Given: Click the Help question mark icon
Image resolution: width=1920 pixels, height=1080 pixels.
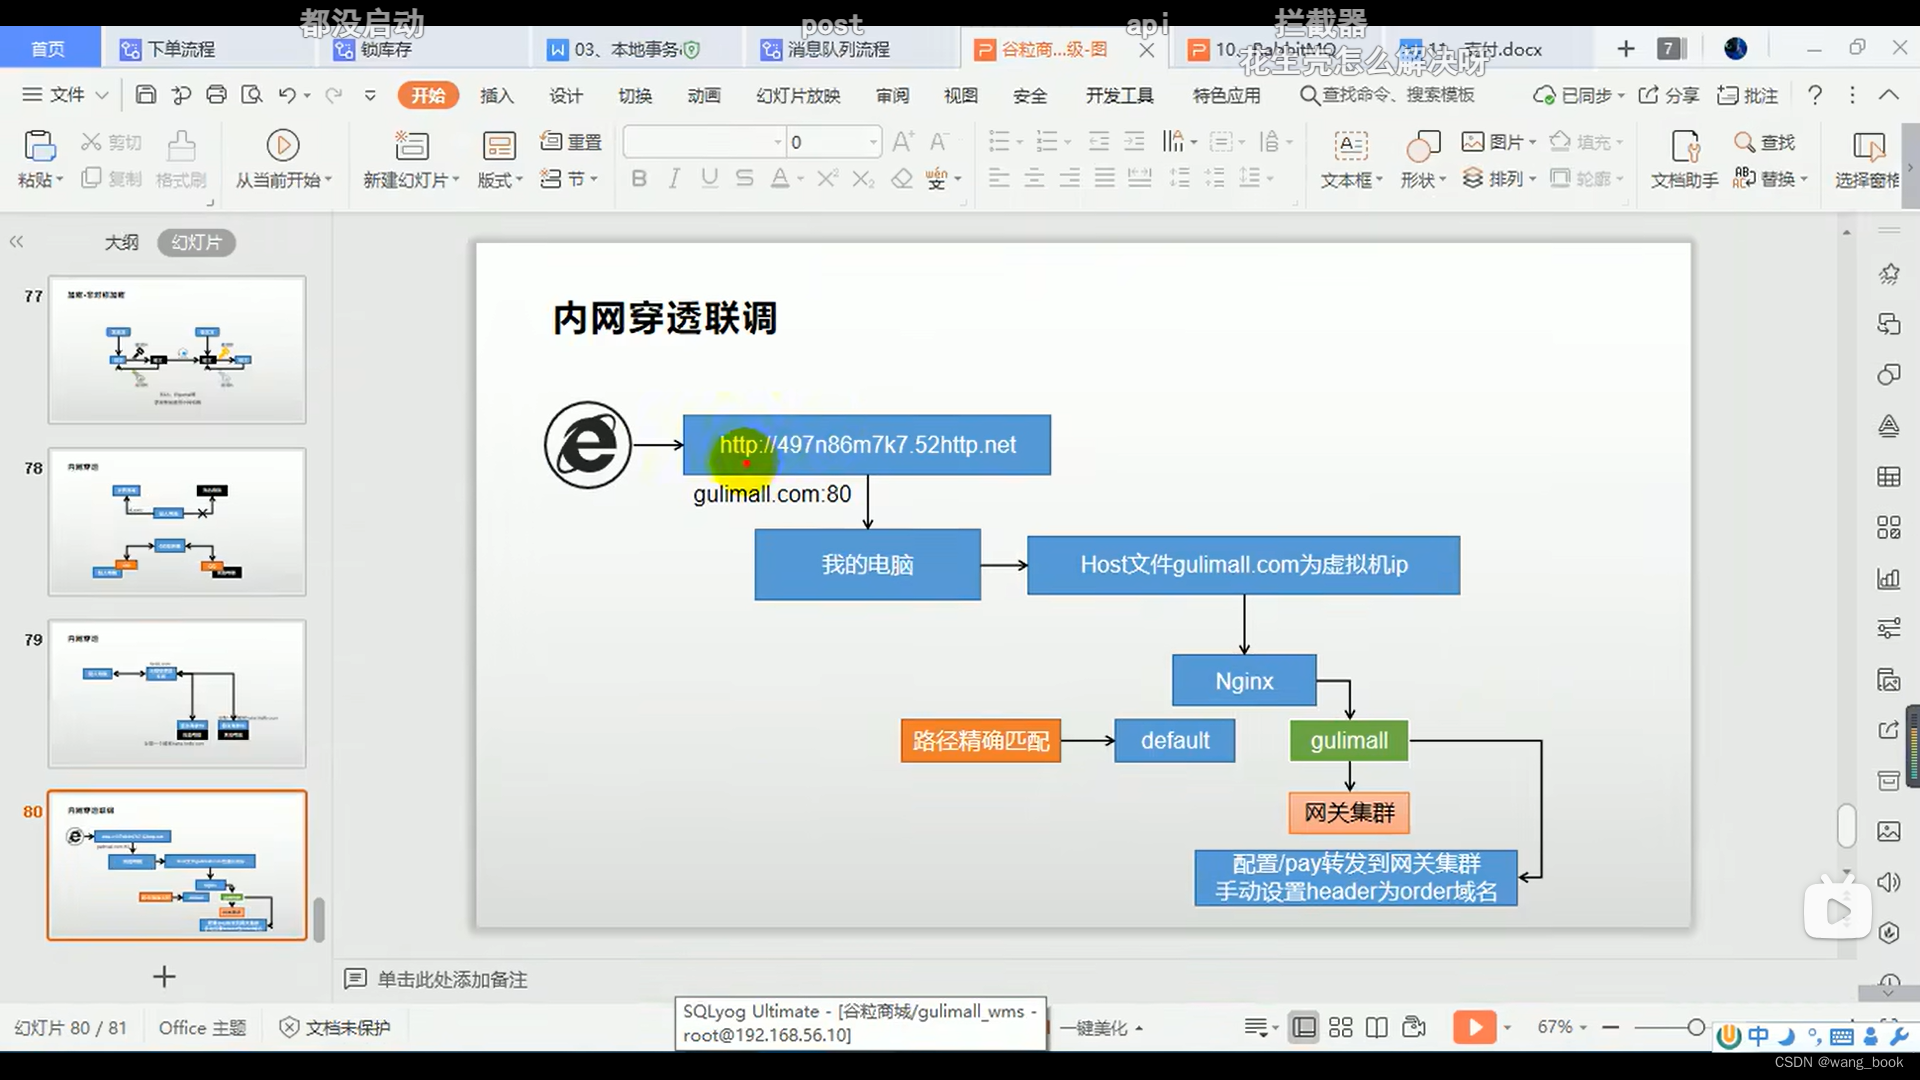Looking at the screenshot, I should click(1814, 95).
